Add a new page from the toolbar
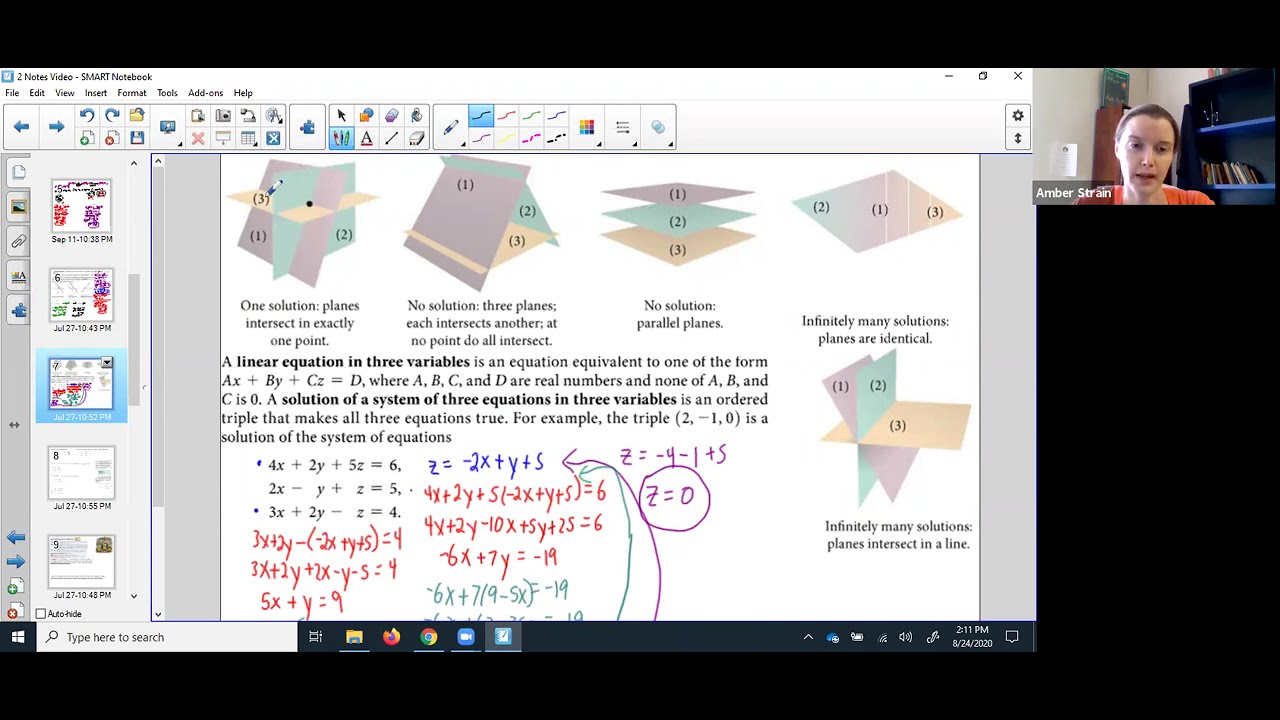The height and width of the screenshot is (720, 1280). pyautogui.click(x=87, y=139)
